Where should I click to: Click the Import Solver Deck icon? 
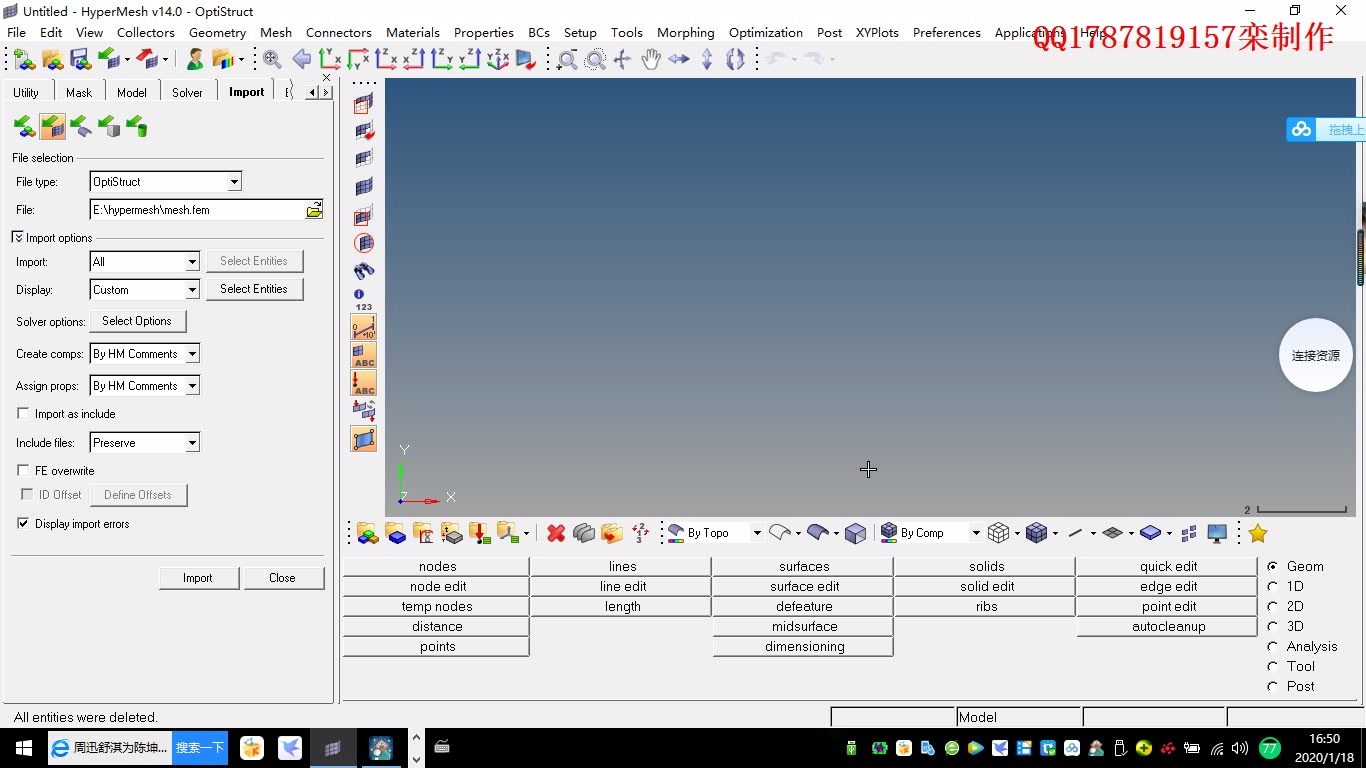pos(52,127)
